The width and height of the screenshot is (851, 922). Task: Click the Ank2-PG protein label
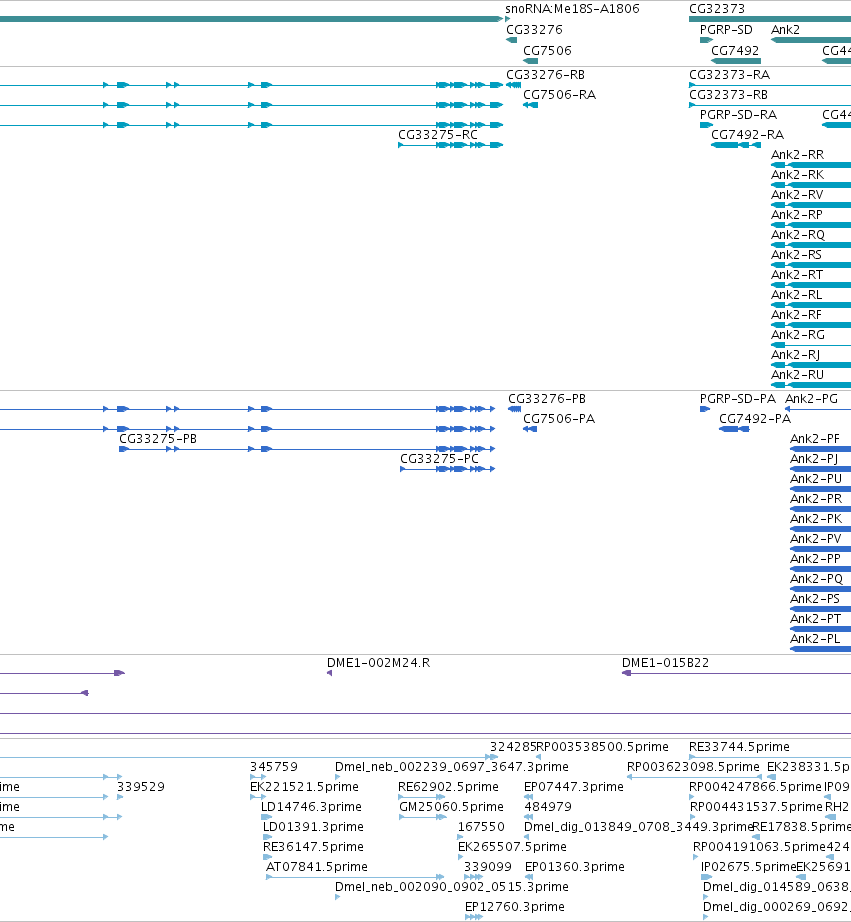click(811, 399)
